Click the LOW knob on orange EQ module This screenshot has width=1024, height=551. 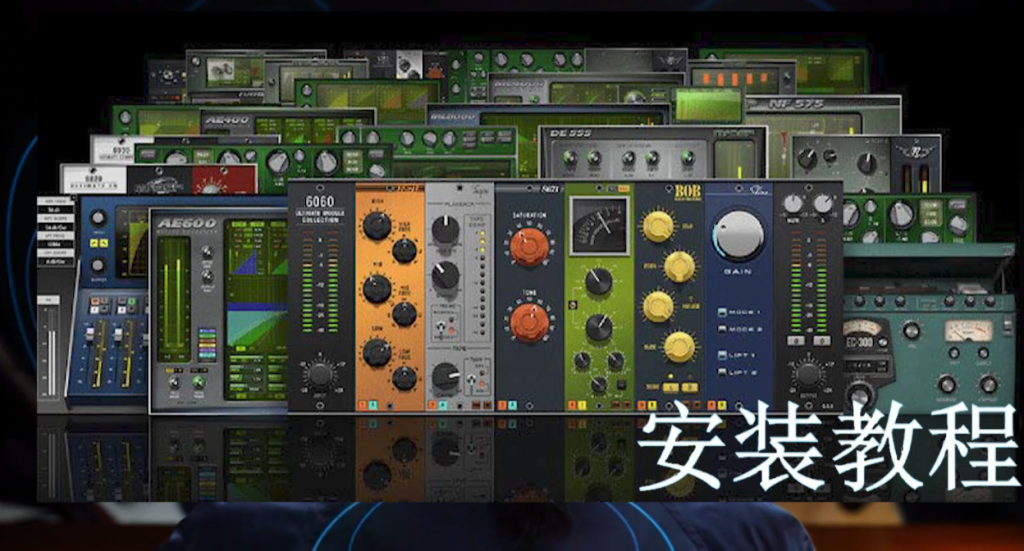tap(376, 353)
